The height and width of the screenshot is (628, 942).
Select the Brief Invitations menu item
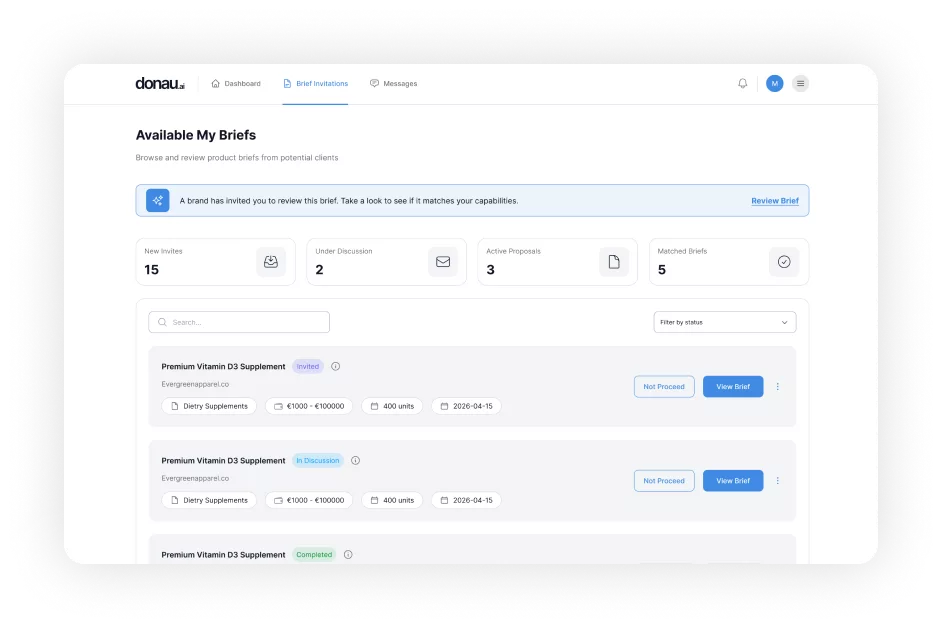pyautogui.click(x=315, y=83)
